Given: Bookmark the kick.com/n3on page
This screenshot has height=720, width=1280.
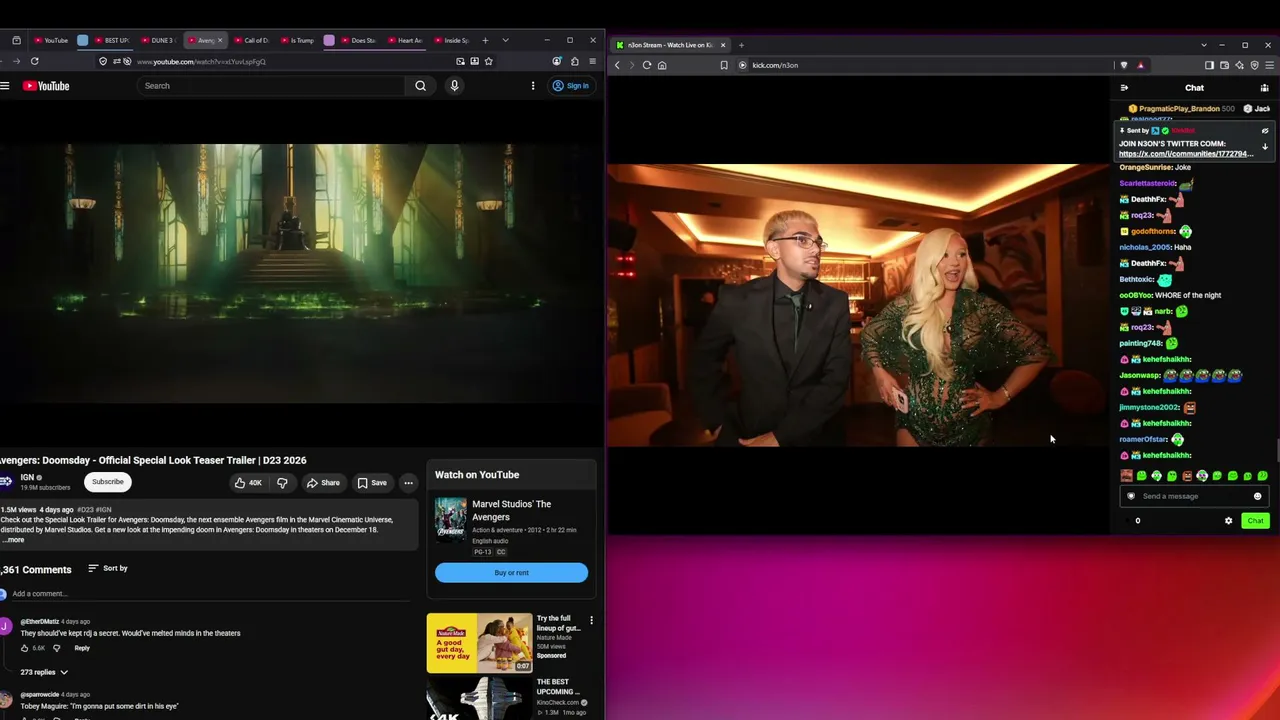Looking at the screenshot, I should coord(724,65).
